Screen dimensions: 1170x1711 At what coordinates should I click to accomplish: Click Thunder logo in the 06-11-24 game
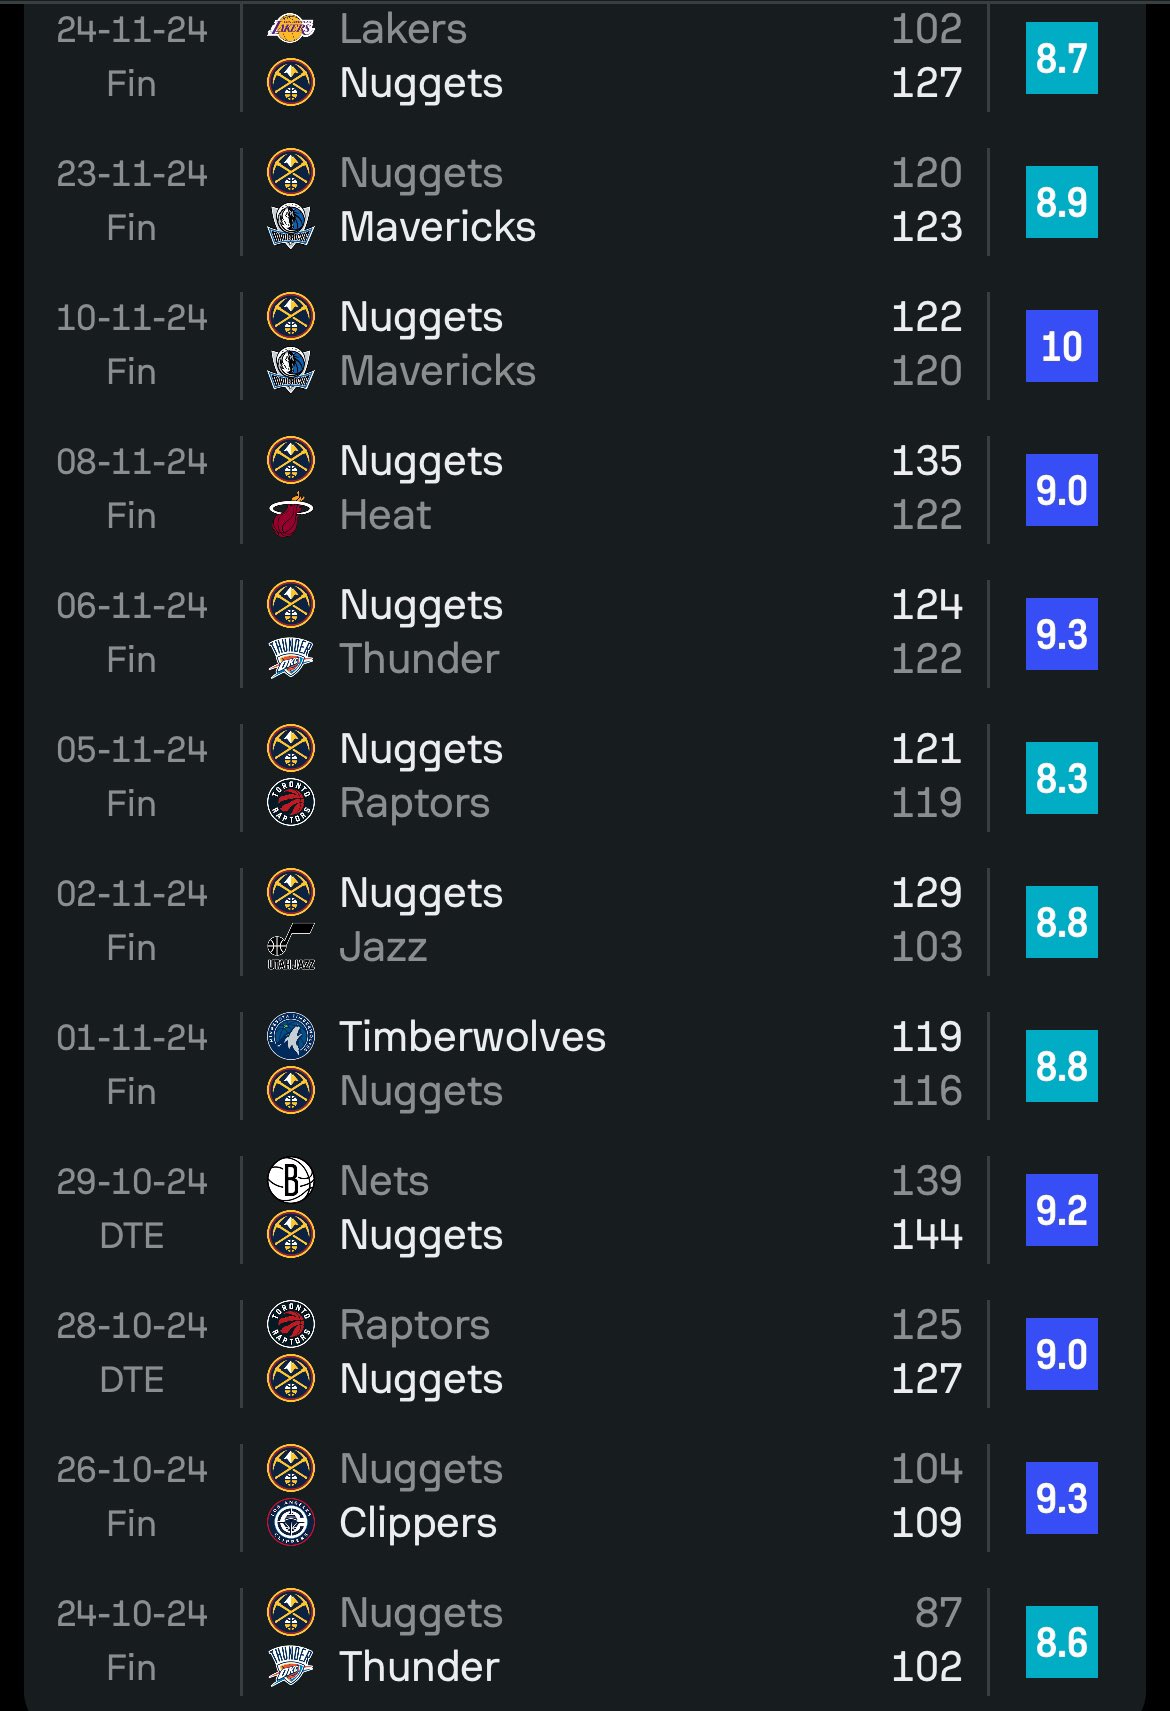click(x=291, y=659)
